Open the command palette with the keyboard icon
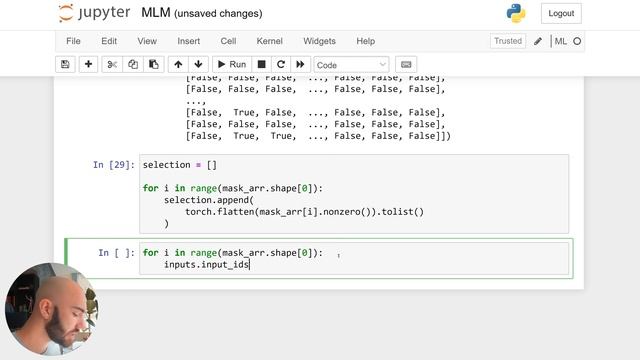 point(406,64)
